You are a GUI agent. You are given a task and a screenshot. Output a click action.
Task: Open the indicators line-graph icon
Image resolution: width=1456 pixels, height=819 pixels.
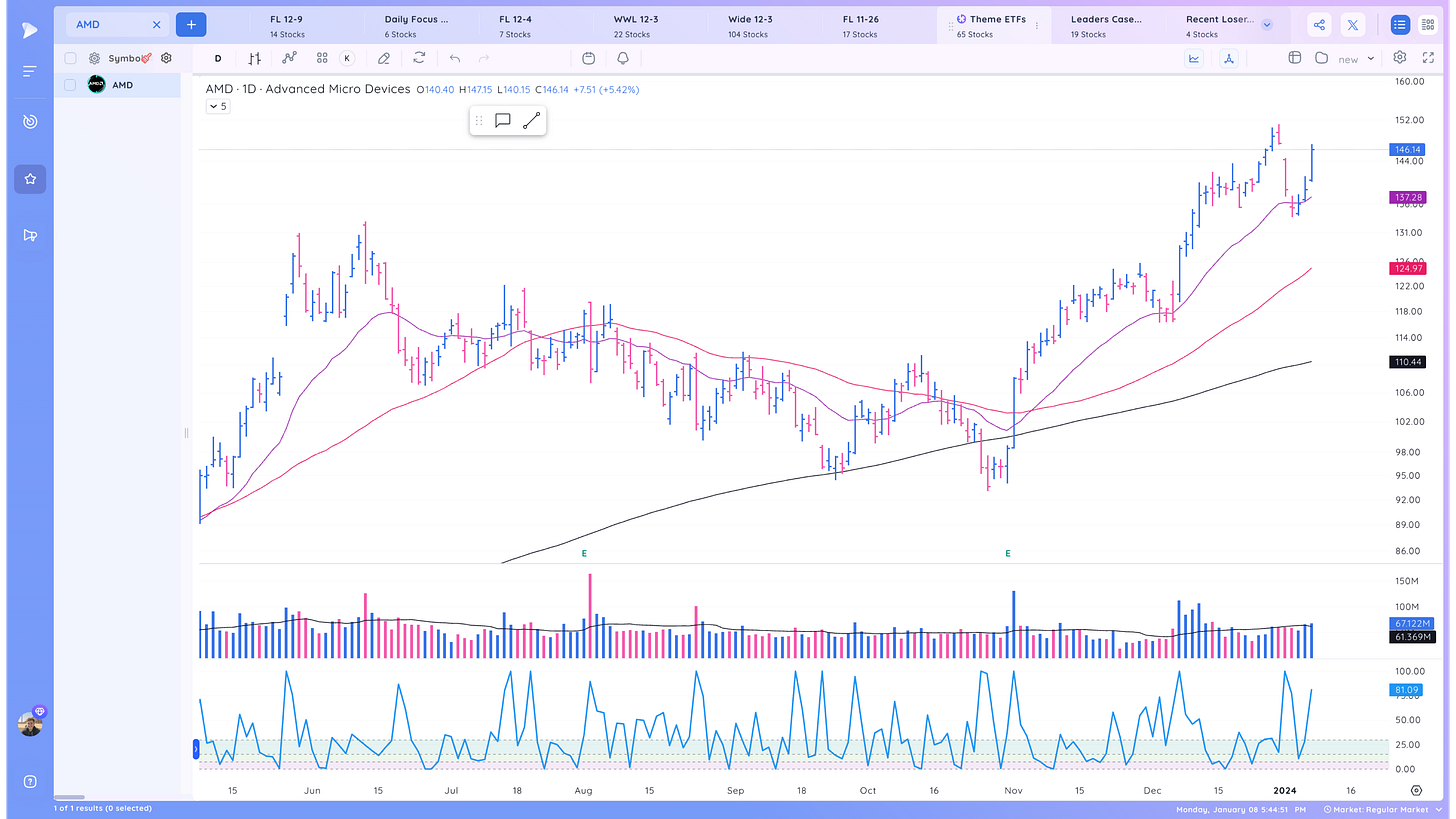pos(289,59)
